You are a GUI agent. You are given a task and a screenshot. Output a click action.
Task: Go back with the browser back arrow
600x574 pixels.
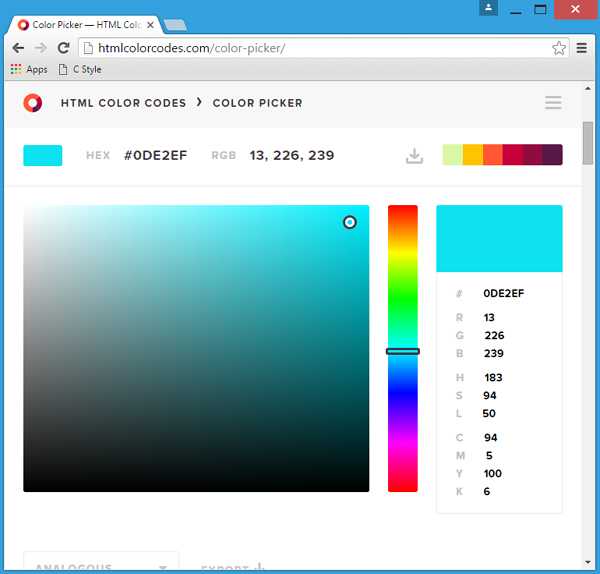[x=18, y=48]
